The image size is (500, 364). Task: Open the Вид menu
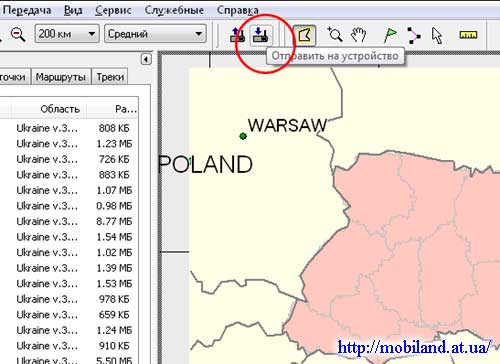[73, 10]
